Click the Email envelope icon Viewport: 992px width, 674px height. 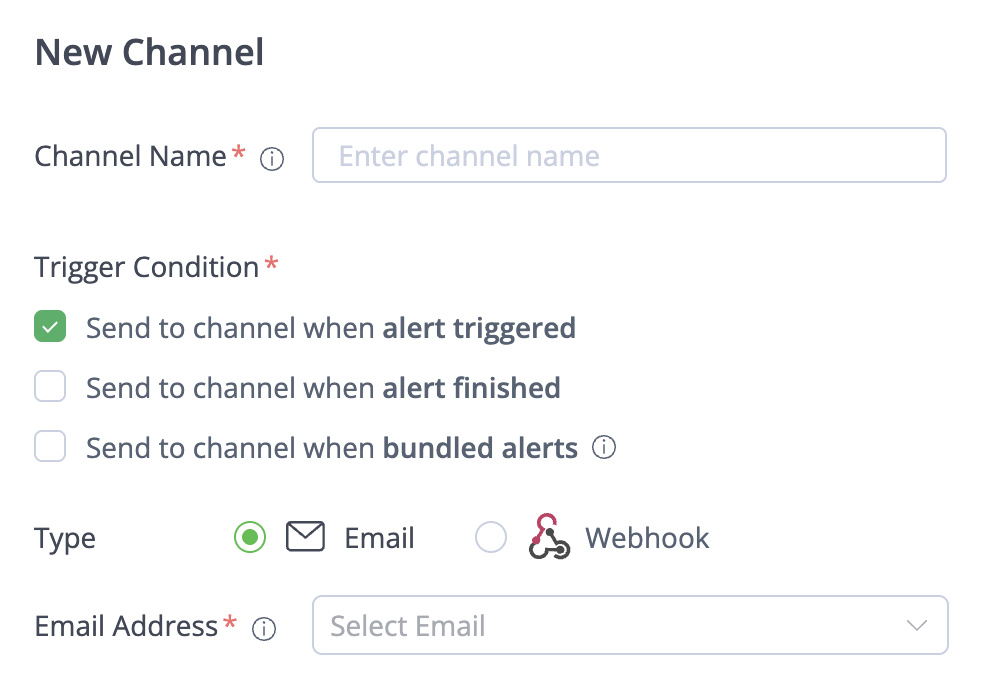pos(306,538)
